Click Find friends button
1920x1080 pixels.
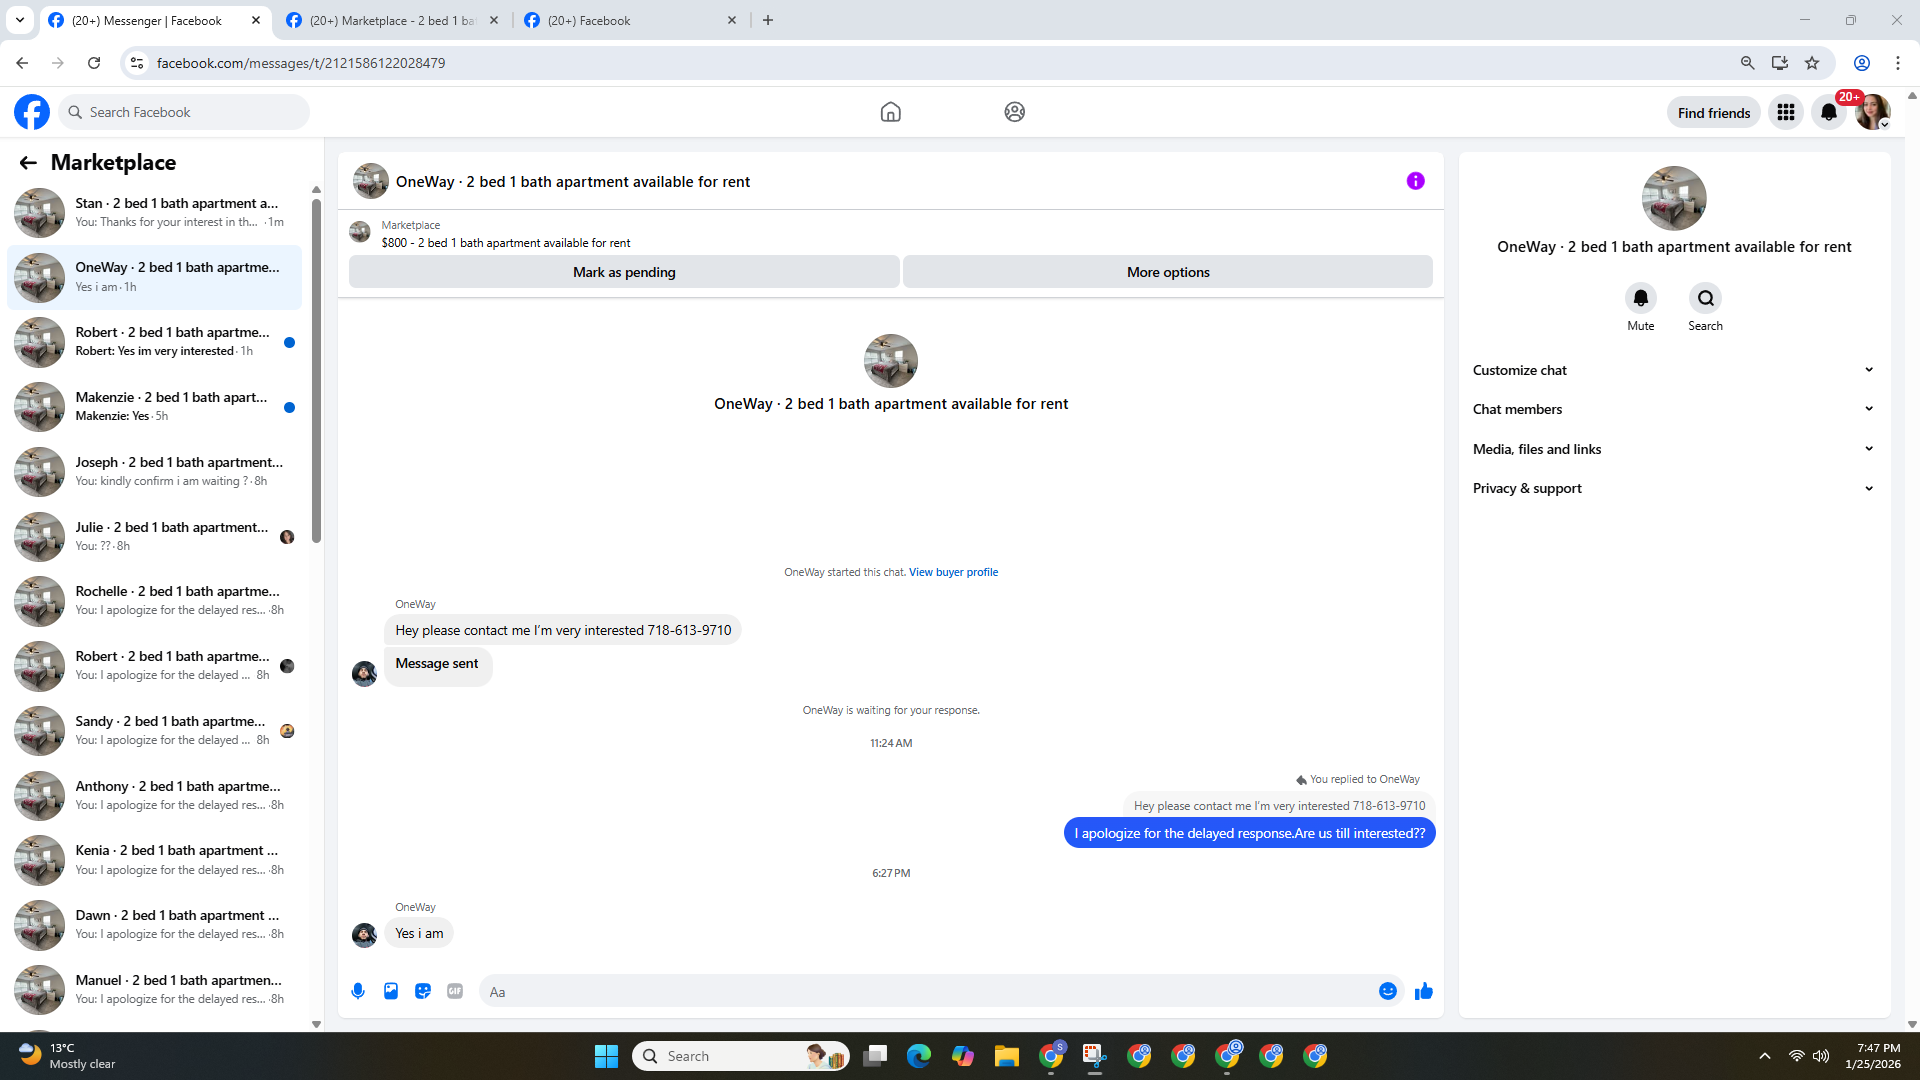[1714, 113]
